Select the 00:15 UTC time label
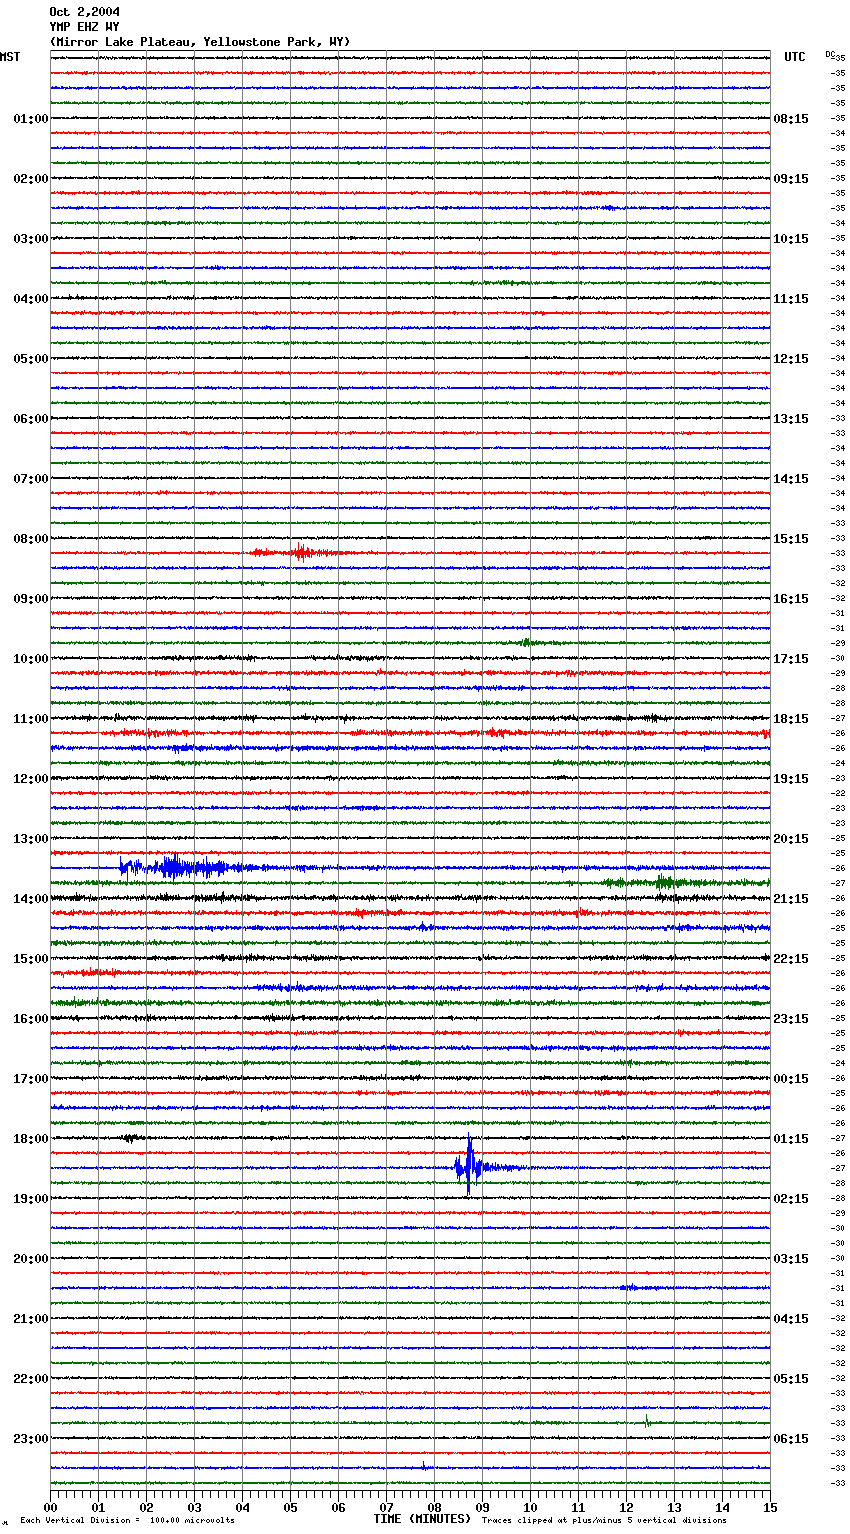 coord(791,1079)
